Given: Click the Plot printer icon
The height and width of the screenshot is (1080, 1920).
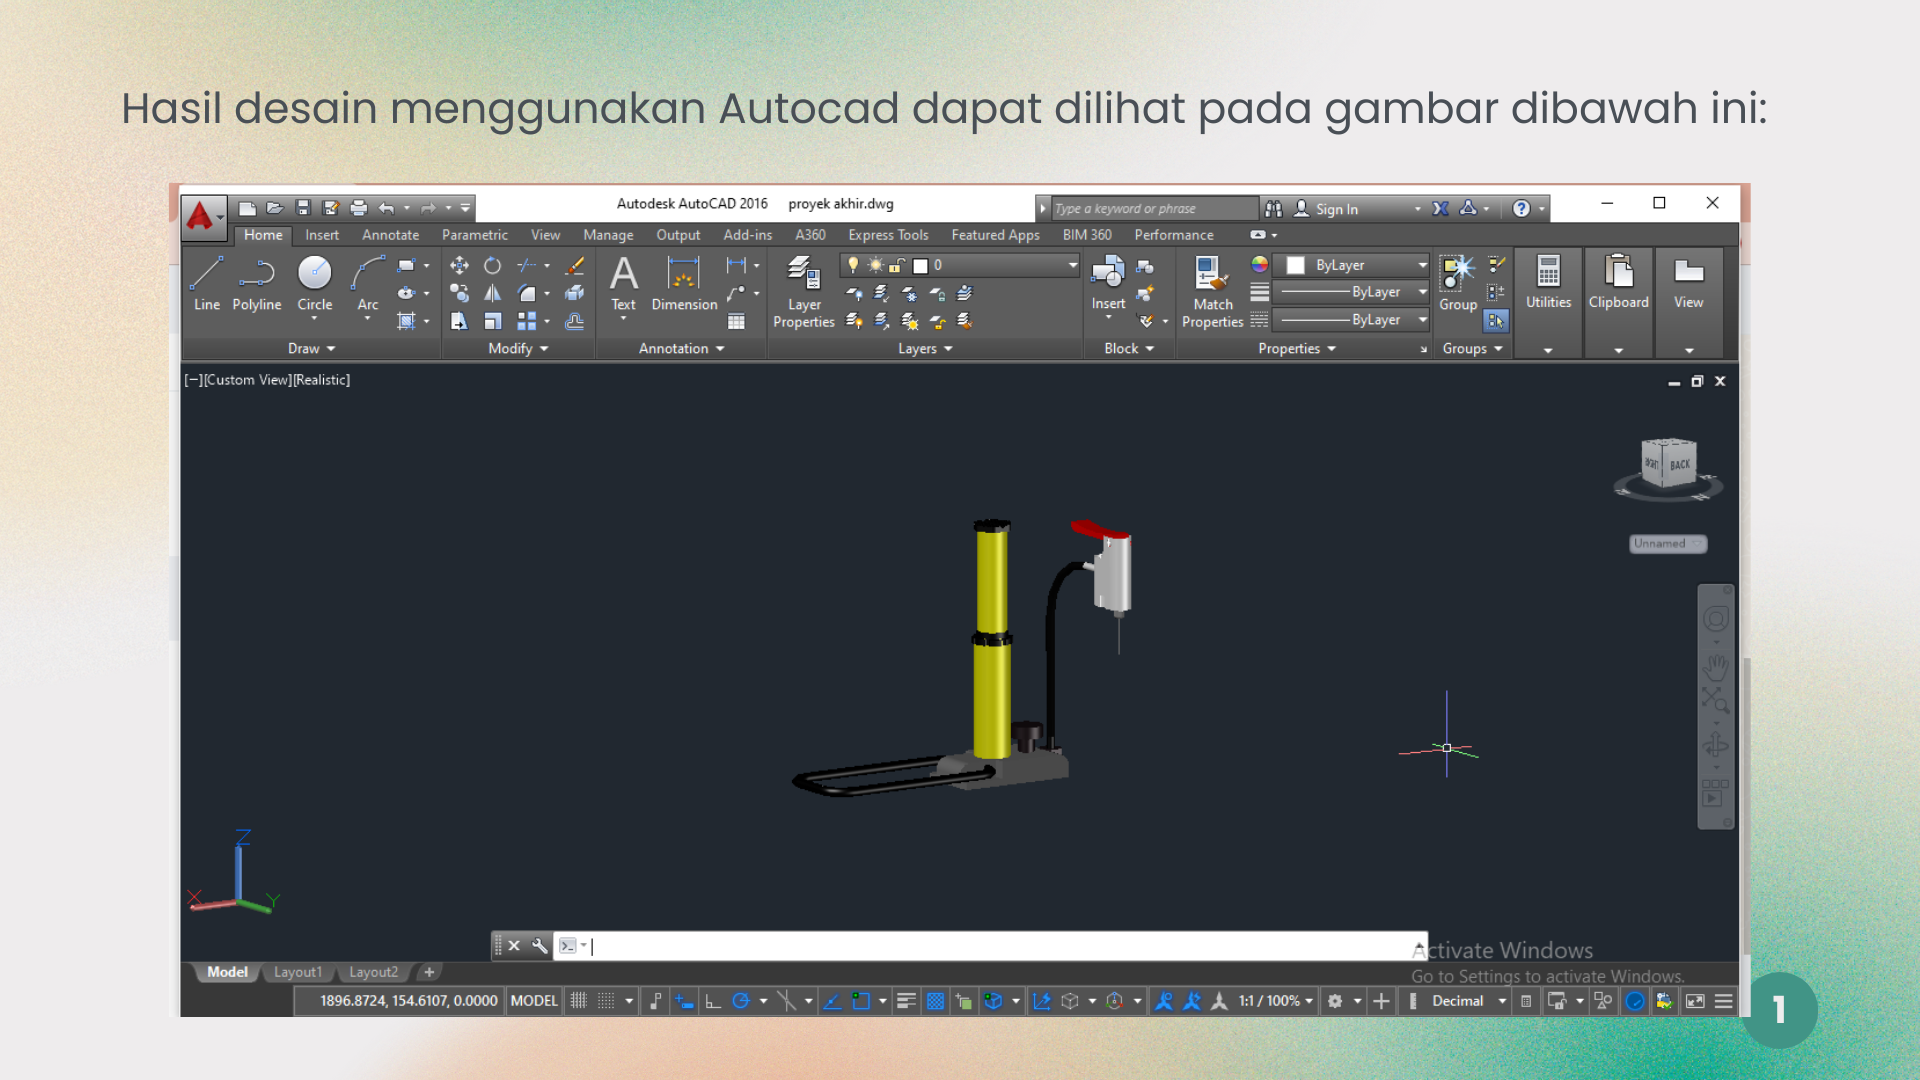Looking at the screenshot, I should click(x=359, y=208).
